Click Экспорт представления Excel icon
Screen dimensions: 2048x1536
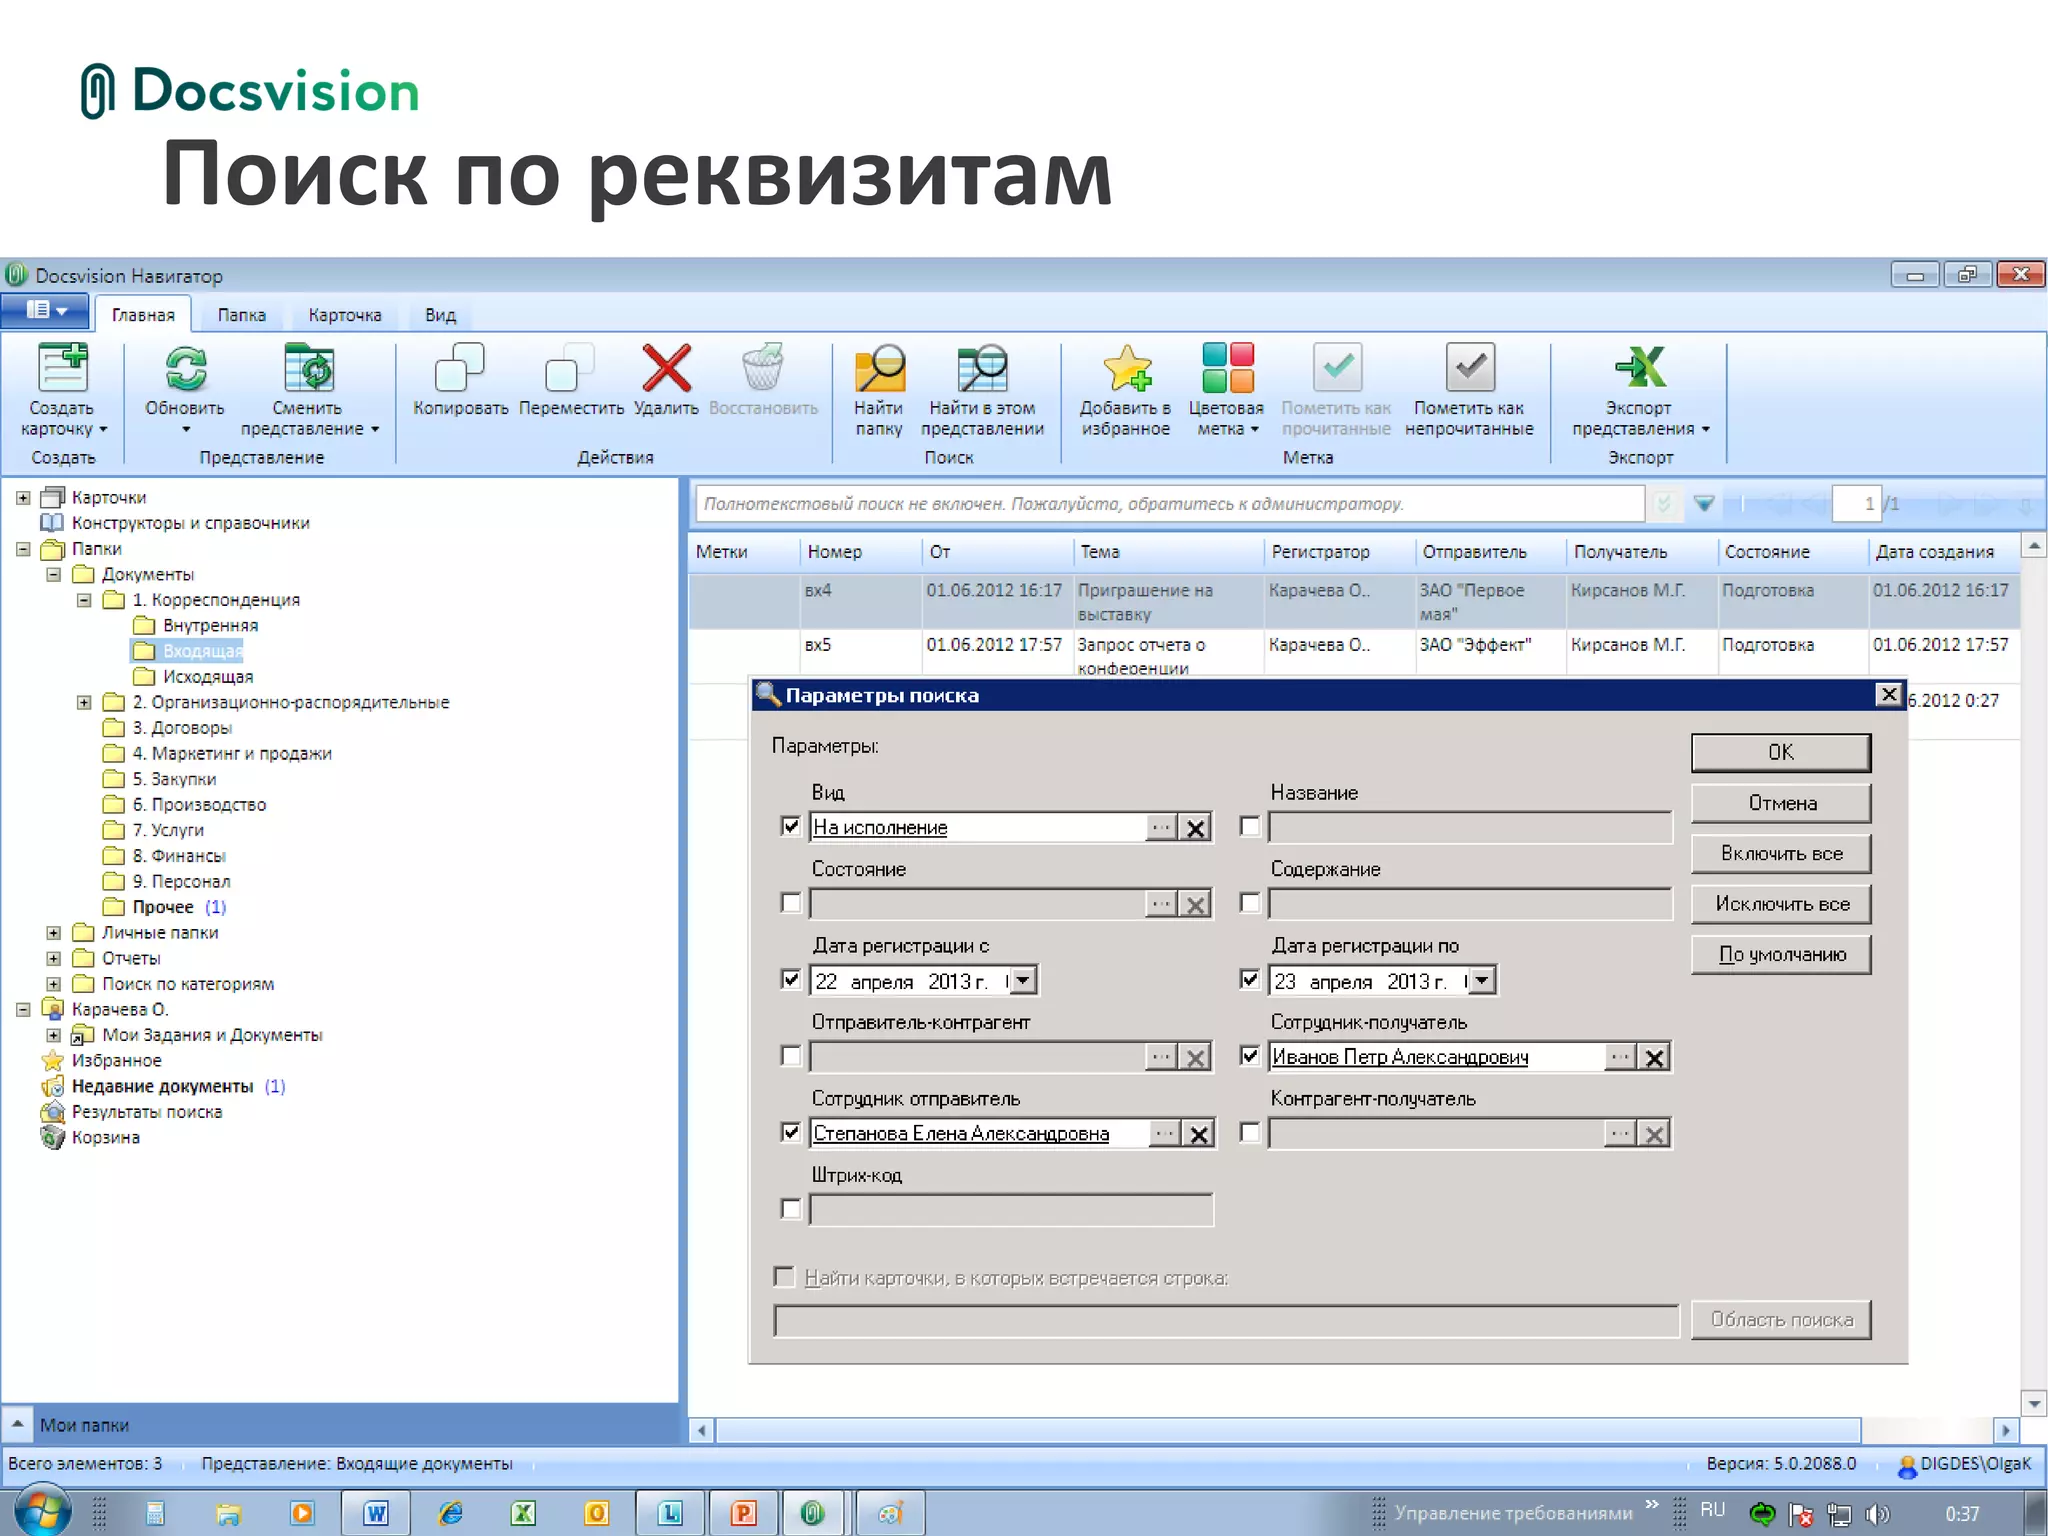coord(1640,367)
